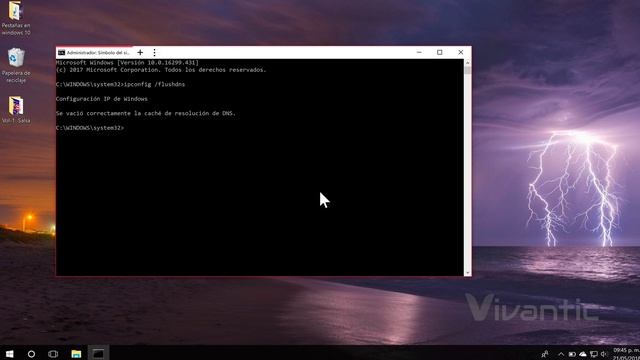Screen dimensions: 640x360
Task: Click the 'ipconfig /flushdns' command text
Action: coord(154,84)
